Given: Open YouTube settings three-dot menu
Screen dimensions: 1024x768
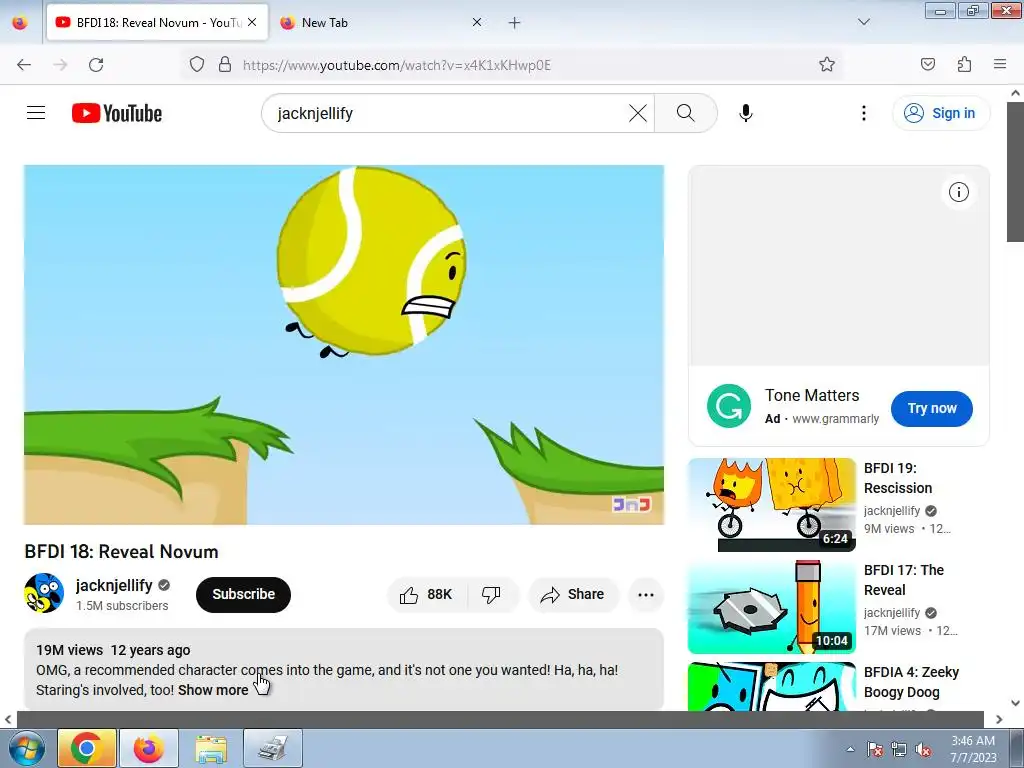Looking at the screenshot, I should pos(863,113).
